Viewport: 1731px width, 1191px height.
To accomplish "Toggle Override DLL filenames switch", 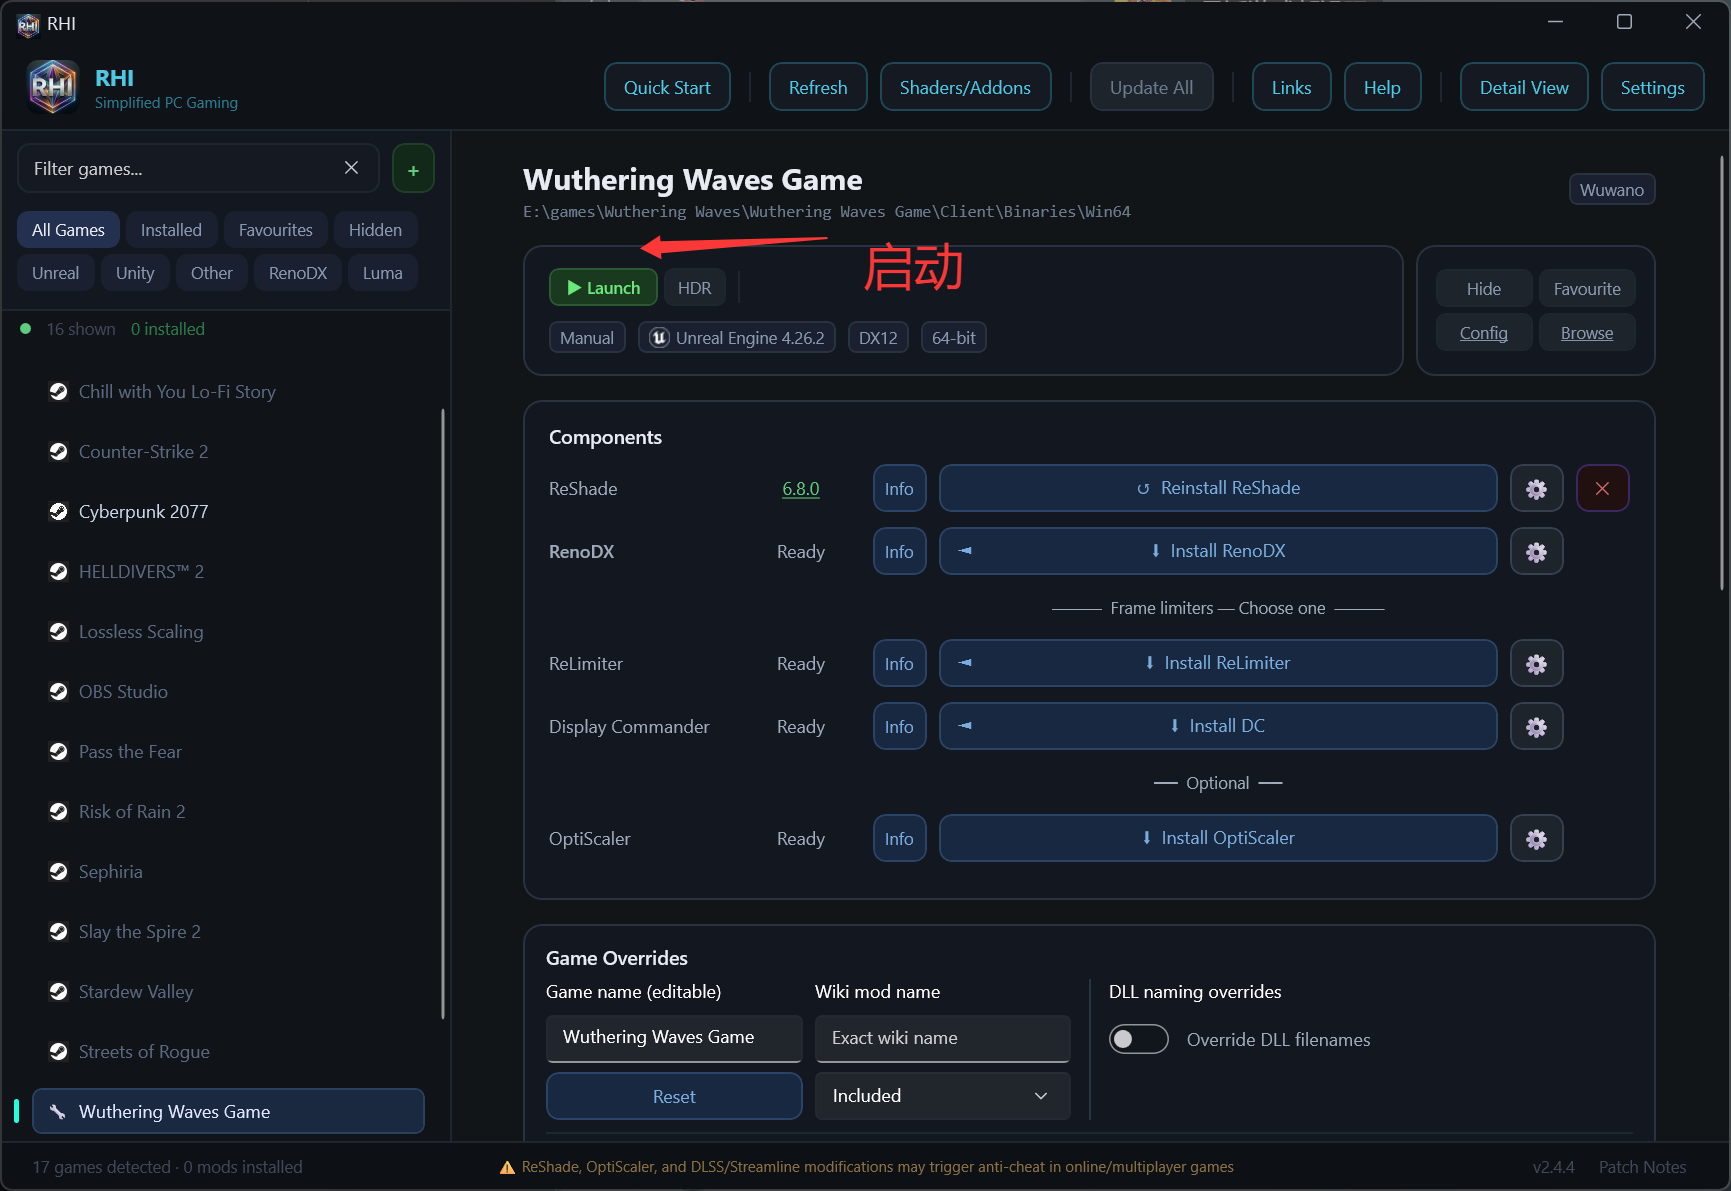I will pos(1138,1040).
